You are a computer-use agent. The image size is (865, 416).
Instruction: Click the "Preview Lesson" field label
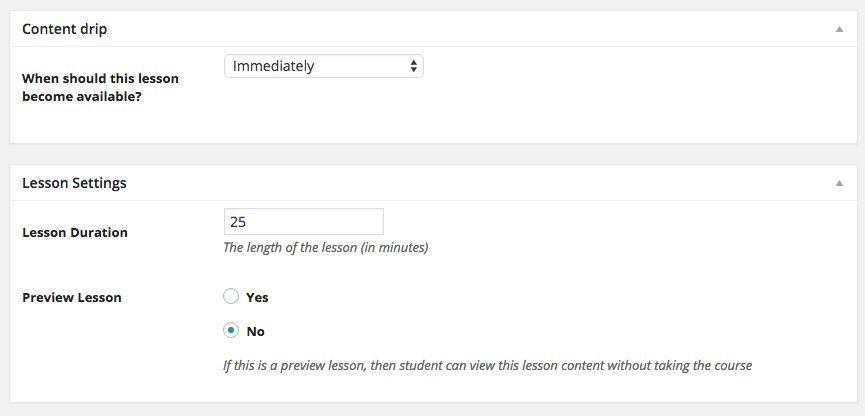[72, 297]
